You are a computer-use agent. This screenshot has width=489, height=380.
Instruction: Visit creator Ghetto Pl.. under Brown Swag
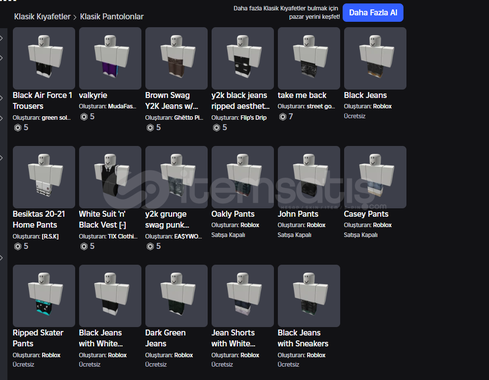[x=188, y=118]
